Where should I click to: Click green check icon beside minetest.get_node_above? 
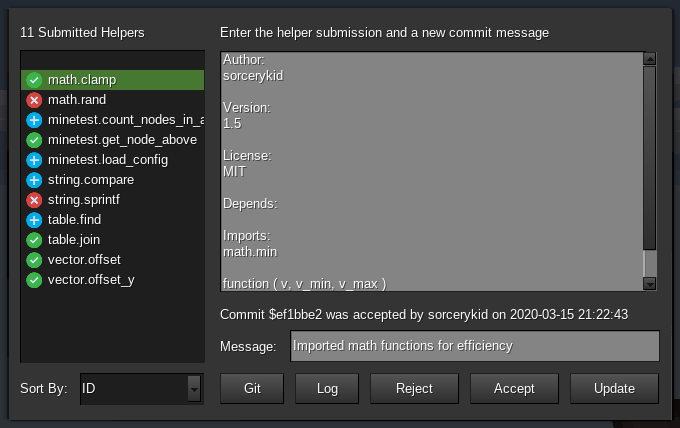pyautogui.click(x=34, y=140)
